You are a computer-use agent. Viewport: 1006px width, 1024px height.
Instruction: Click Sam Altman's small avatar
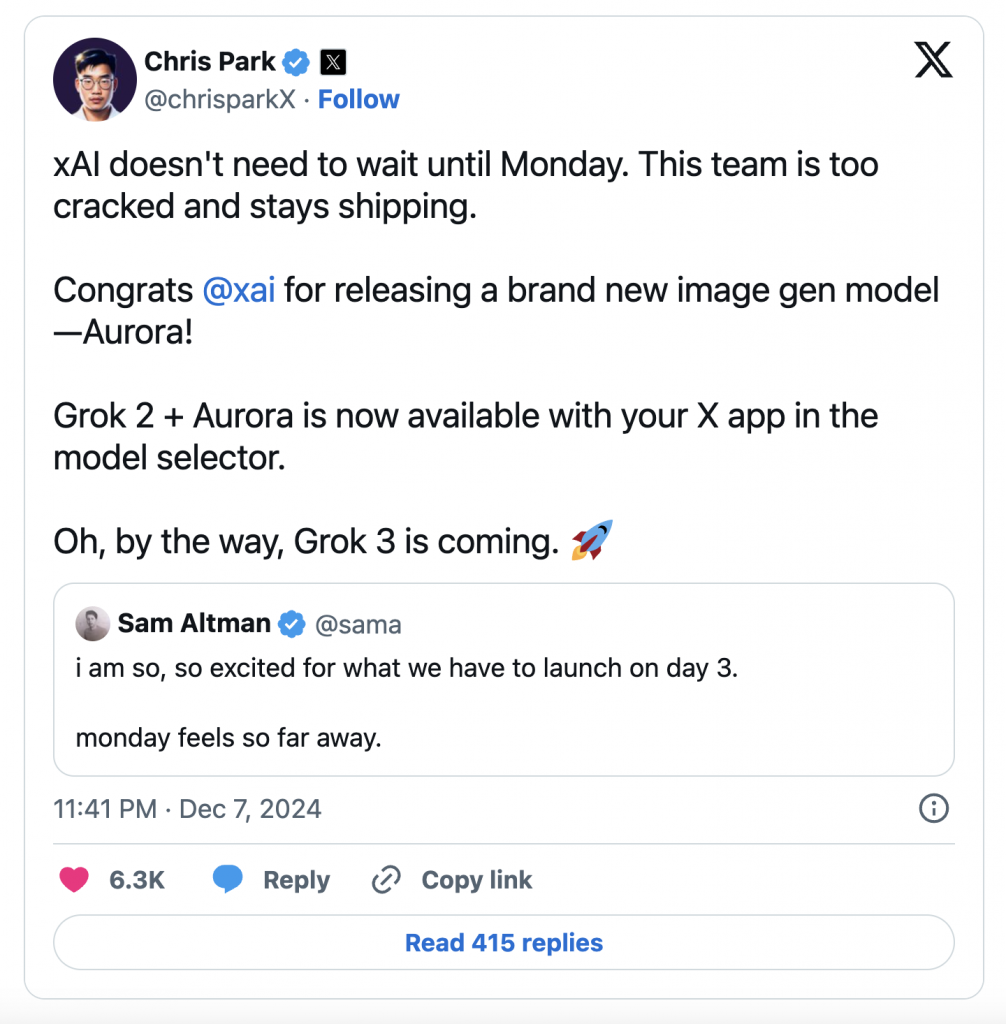[92, 624]
